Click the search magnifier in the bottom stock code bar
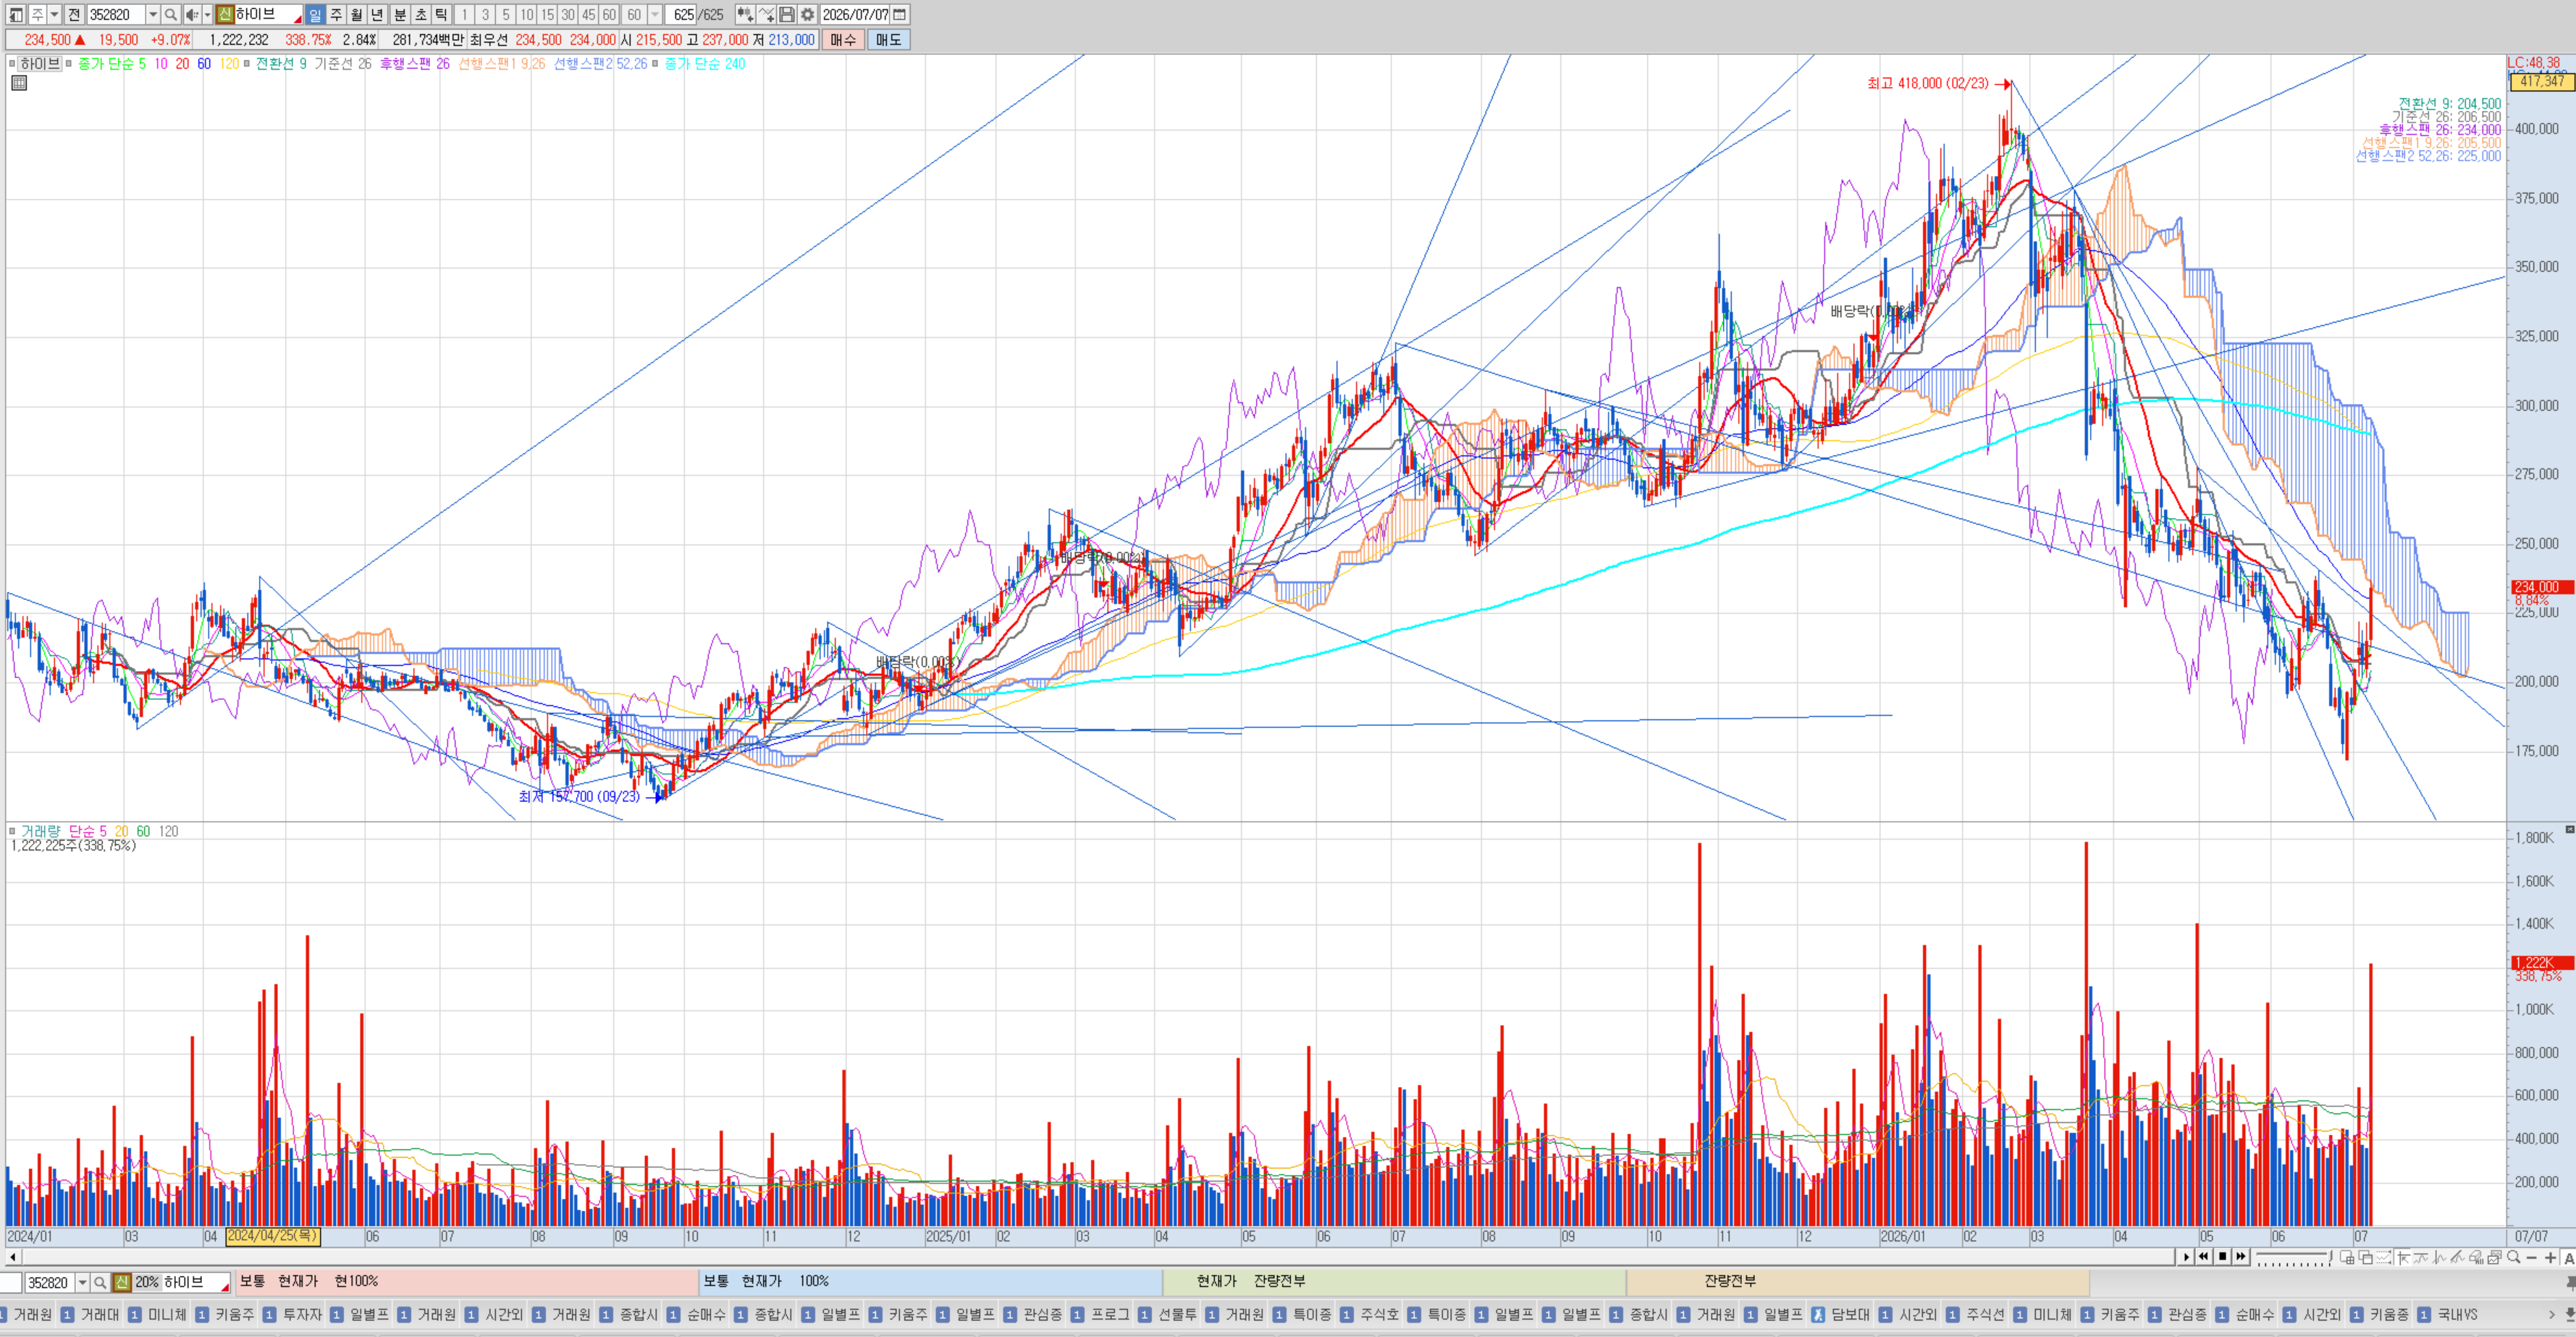 [100, 1283]
